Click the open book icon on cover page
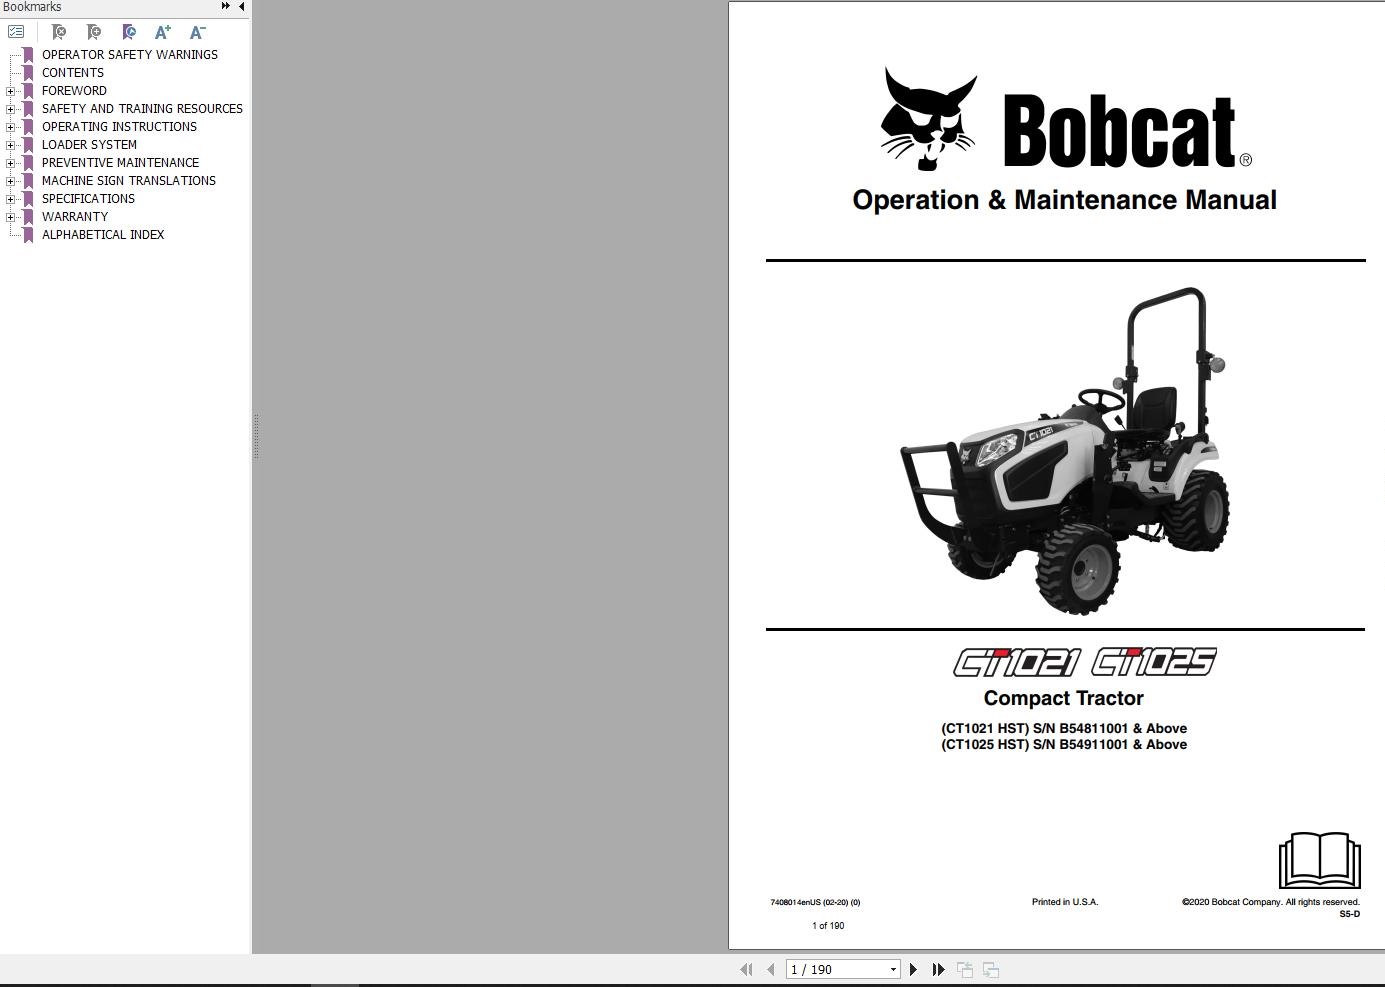 pos(1320,860)
